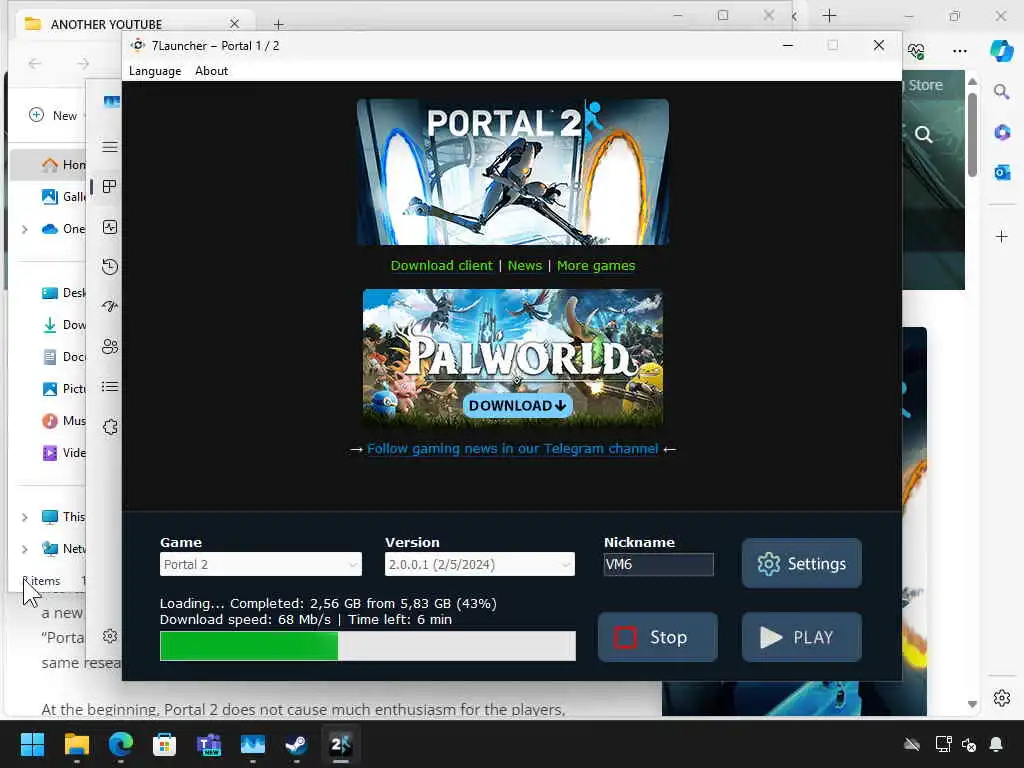Click the Portal 2 banner image
Screen dimensions: 1024x768
coord(513,172)
